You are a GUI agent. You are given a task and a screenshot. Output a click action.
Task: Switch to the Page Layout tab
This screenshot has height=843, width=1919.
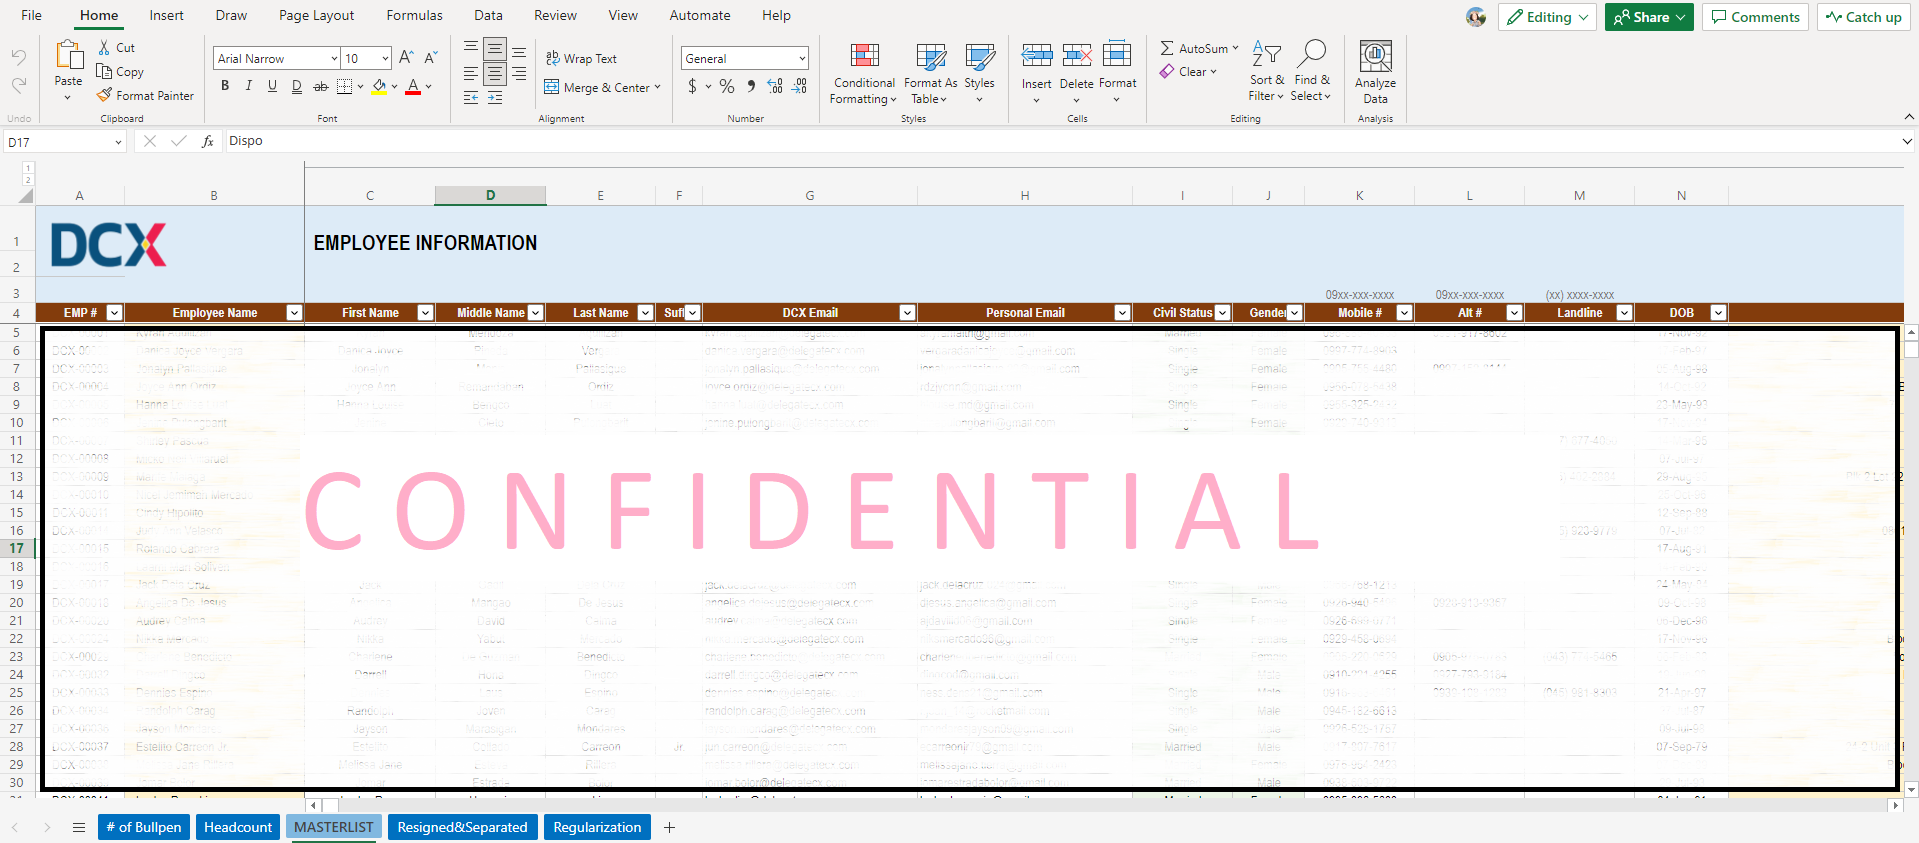point(316,15)
